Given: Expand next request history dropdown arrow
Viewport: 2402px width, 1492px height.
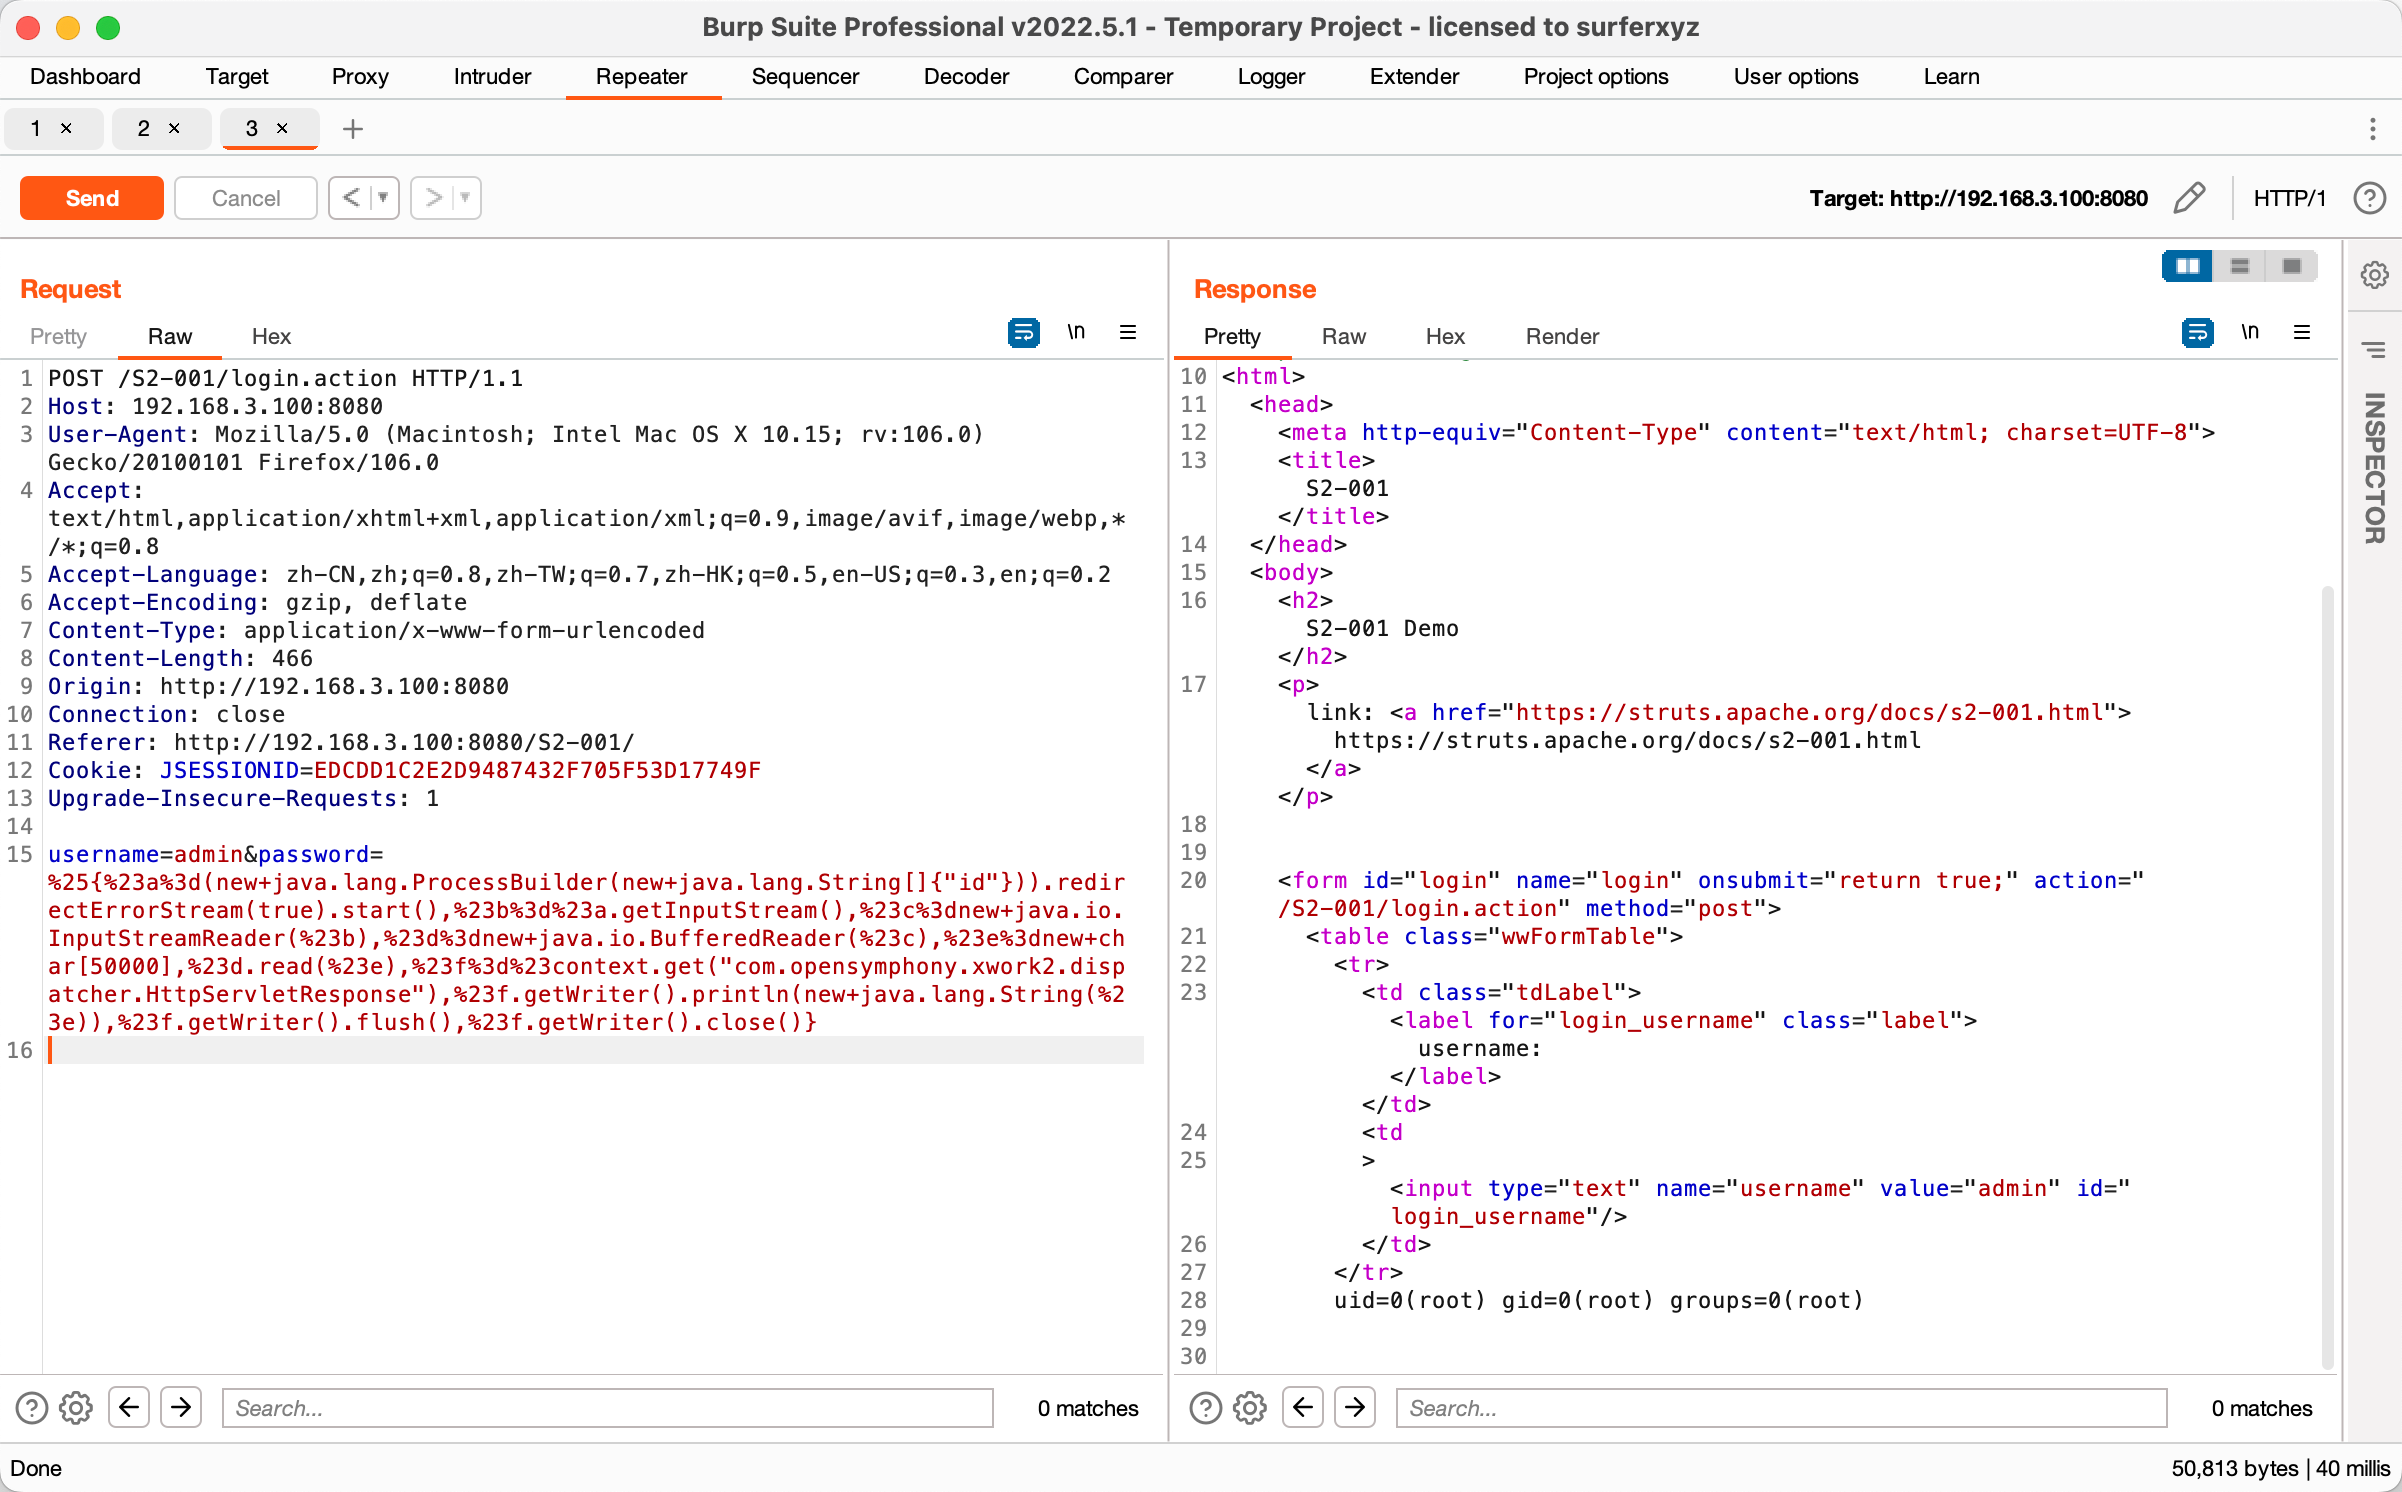Looking at the screenshot, I should (465, 198).
